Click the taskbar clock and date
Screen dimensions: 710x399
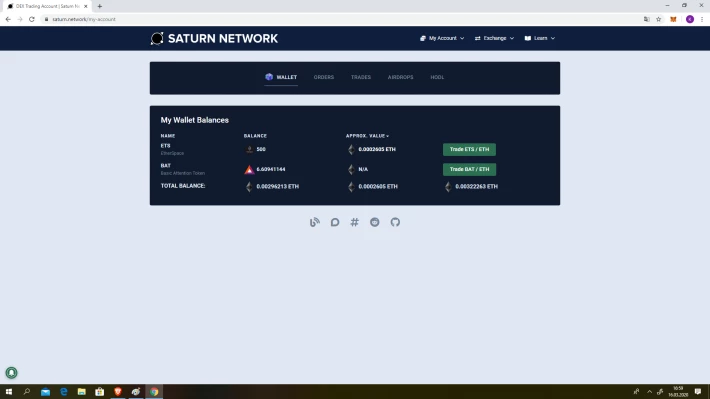tap(678, 392)
